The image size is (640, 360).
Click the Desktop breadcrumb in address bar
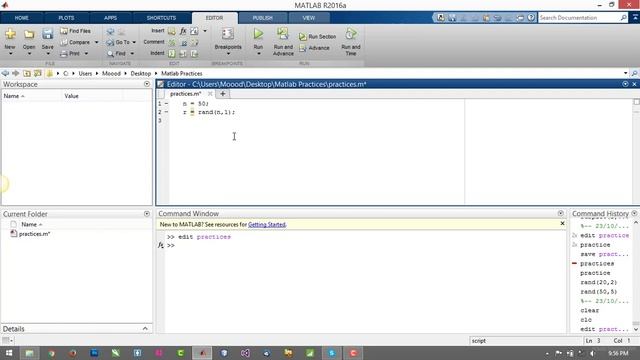[141, 73]
